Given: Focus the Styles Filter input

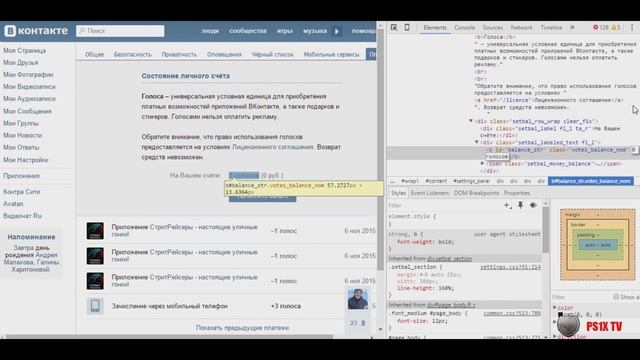Looking at the screenshot, I should click(x=445, y=205).
